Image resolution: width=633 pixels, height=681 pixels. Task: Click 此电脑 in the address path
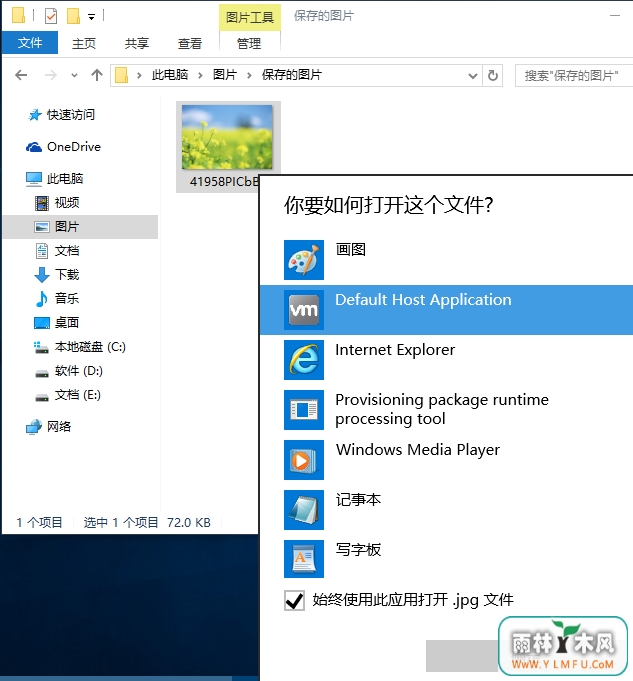click(x=170, y=75)
